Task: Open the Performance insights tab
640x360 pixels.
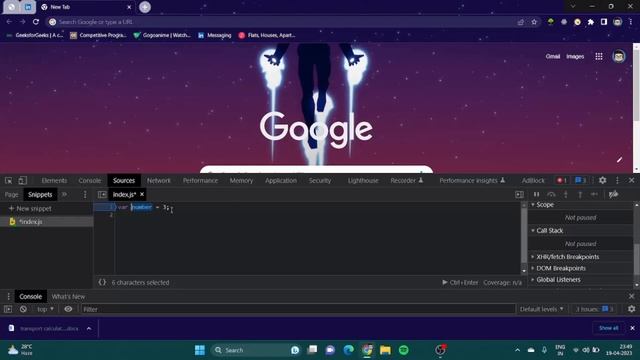Action: 472,180
